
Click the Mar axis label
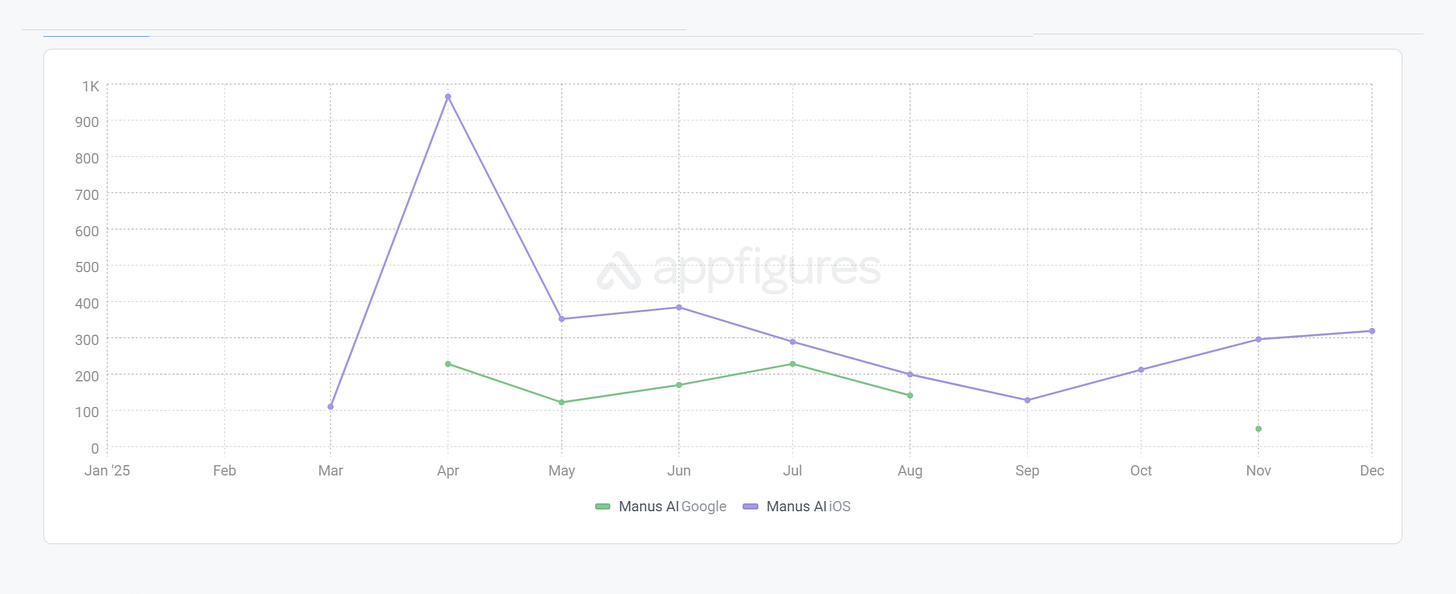pyautogui.click(x=331, y=471)
